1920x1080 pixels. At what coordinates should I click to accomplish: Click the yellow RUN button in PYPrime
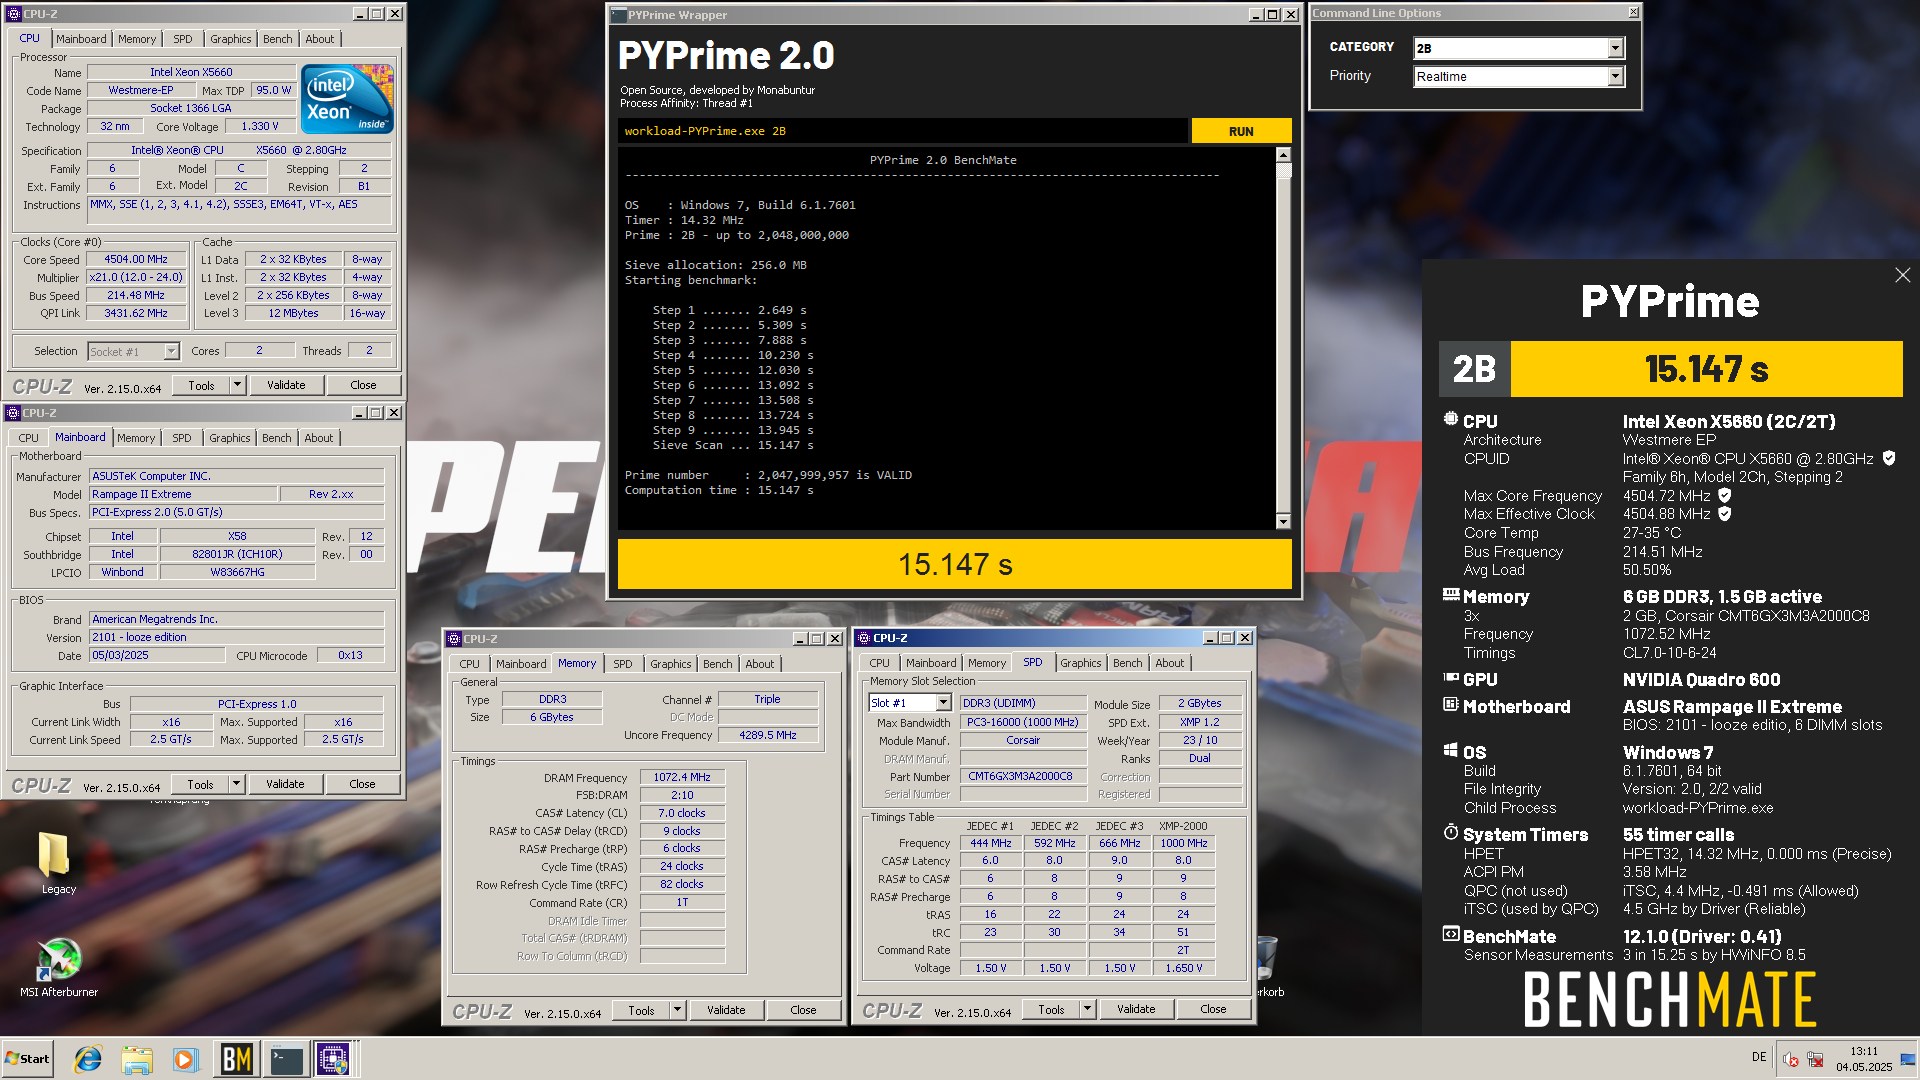click(1241, 131)
